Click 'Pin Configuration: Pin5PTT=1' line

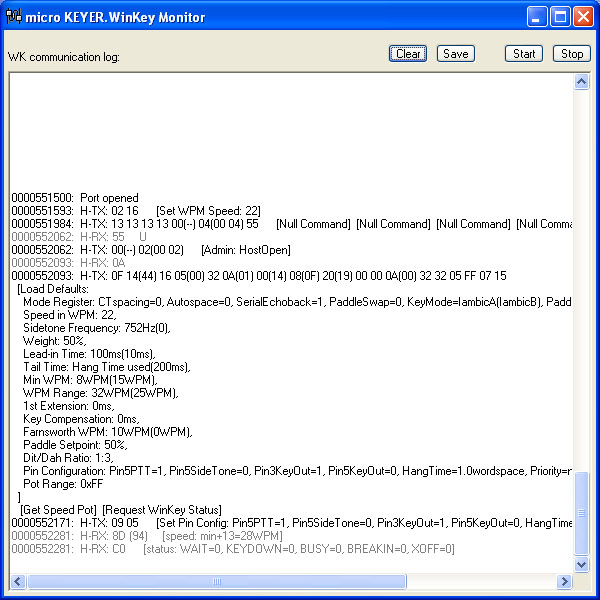[x=297, y=471]
